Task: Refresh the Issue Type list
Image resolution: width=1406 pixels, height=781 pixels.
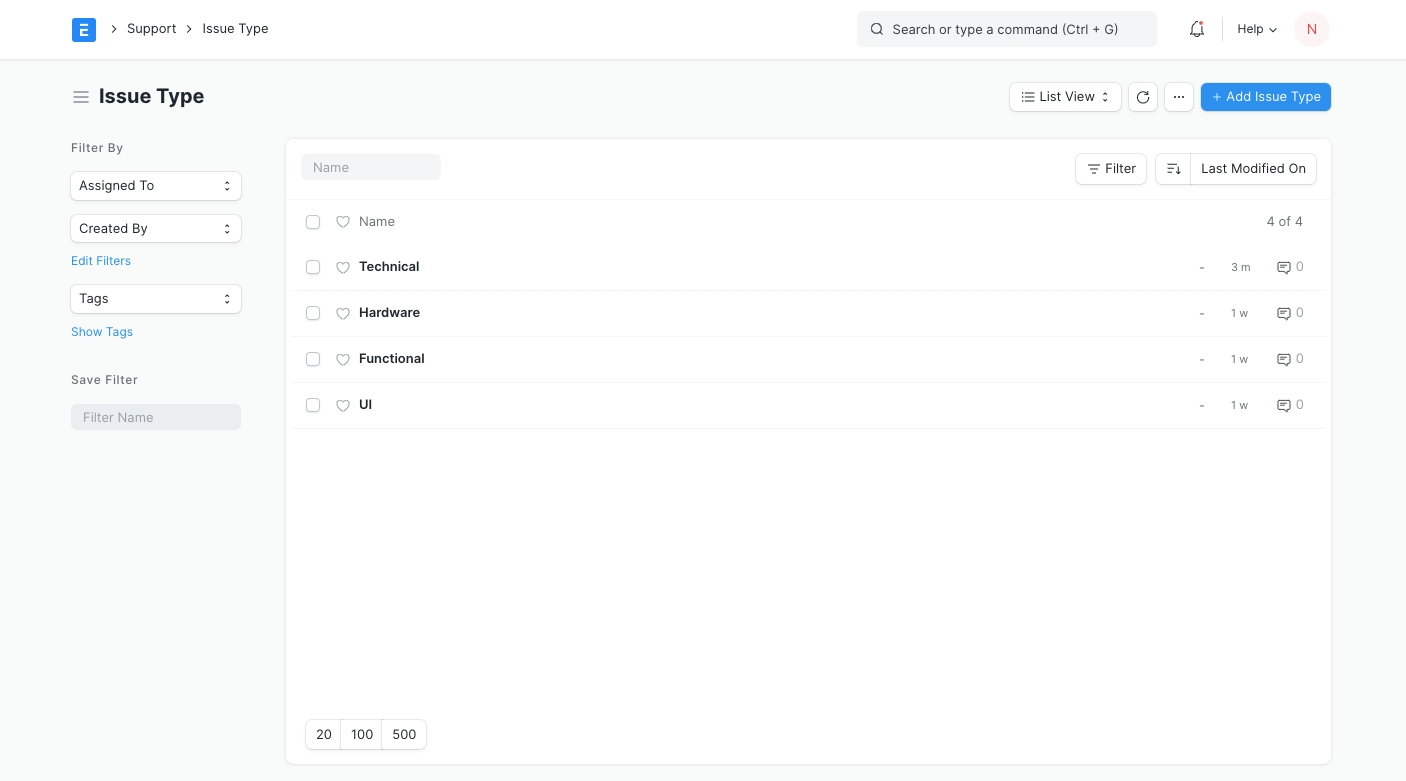Action: click(x=1143, y=97)
